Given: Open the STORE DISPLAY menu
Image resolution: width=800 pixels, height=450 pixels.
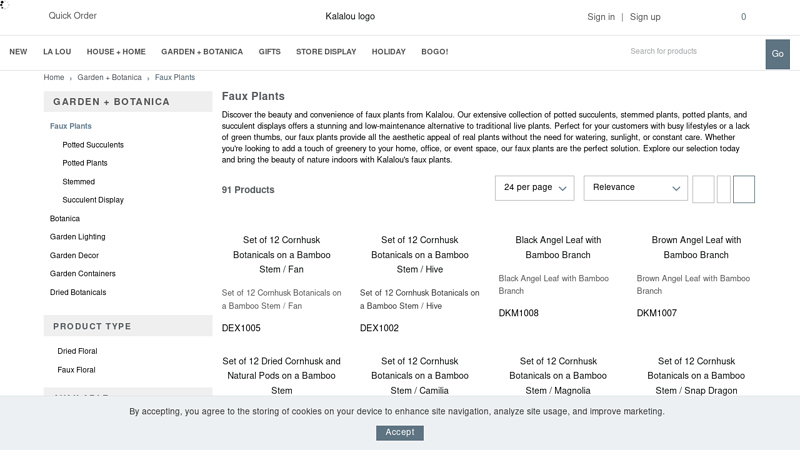Looking at the screenshot, I should tap(326, 52).
